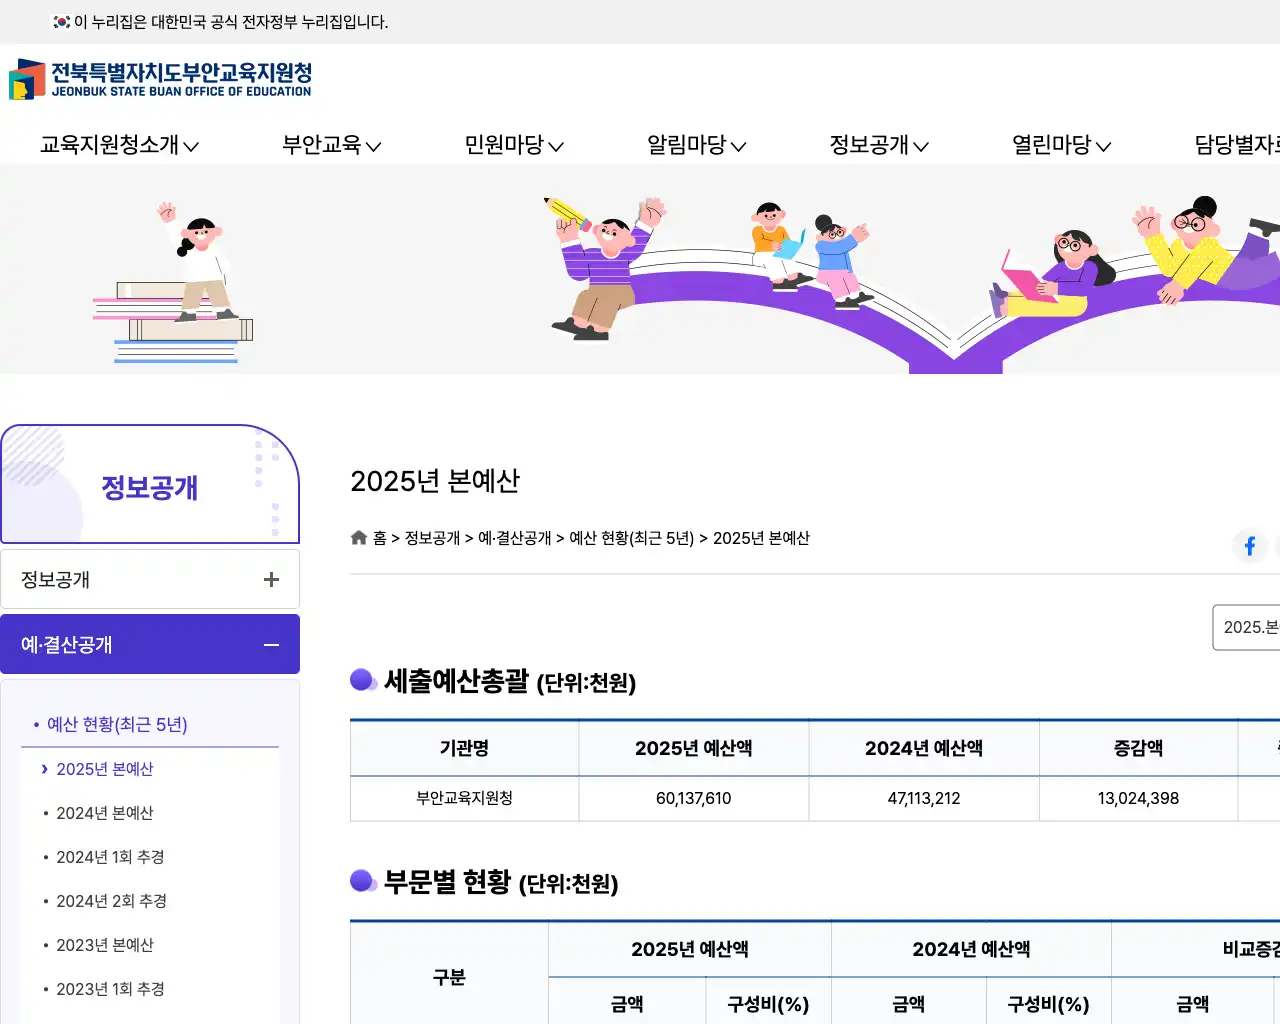Open 정보공개 top menu

879,145
